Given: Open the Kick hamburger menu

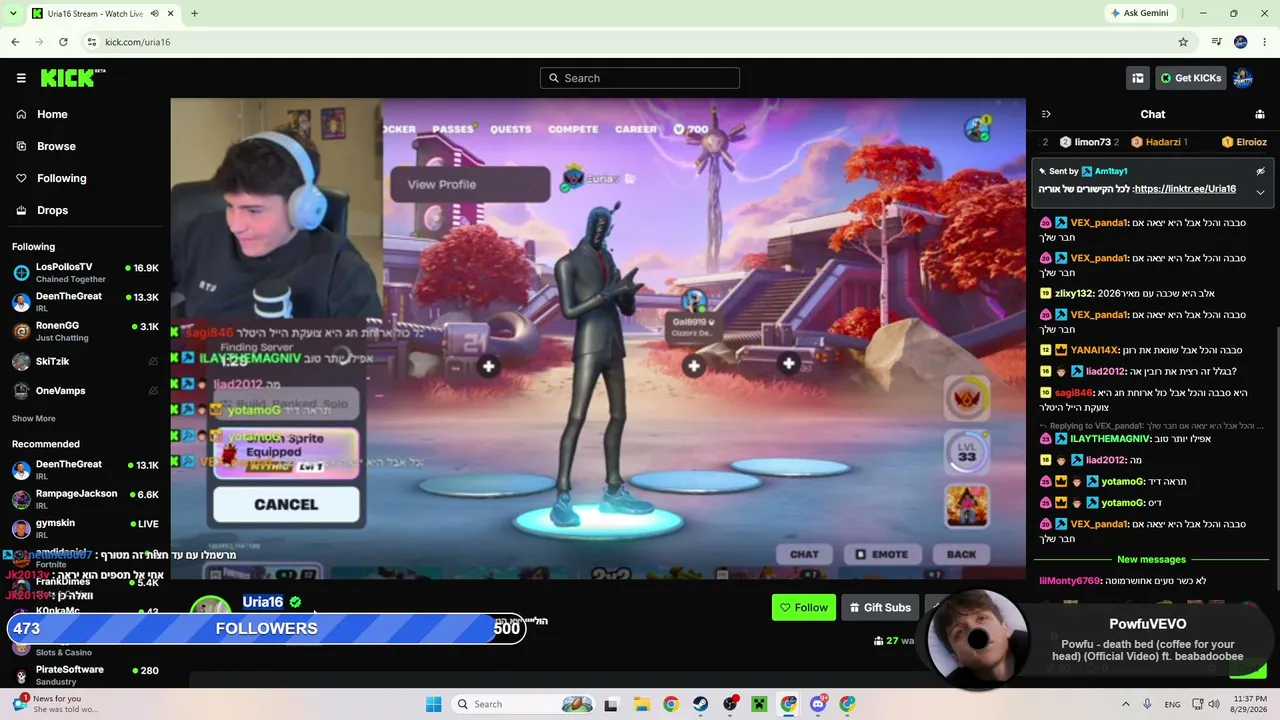Looking at the screenshot, I should 21,78.
